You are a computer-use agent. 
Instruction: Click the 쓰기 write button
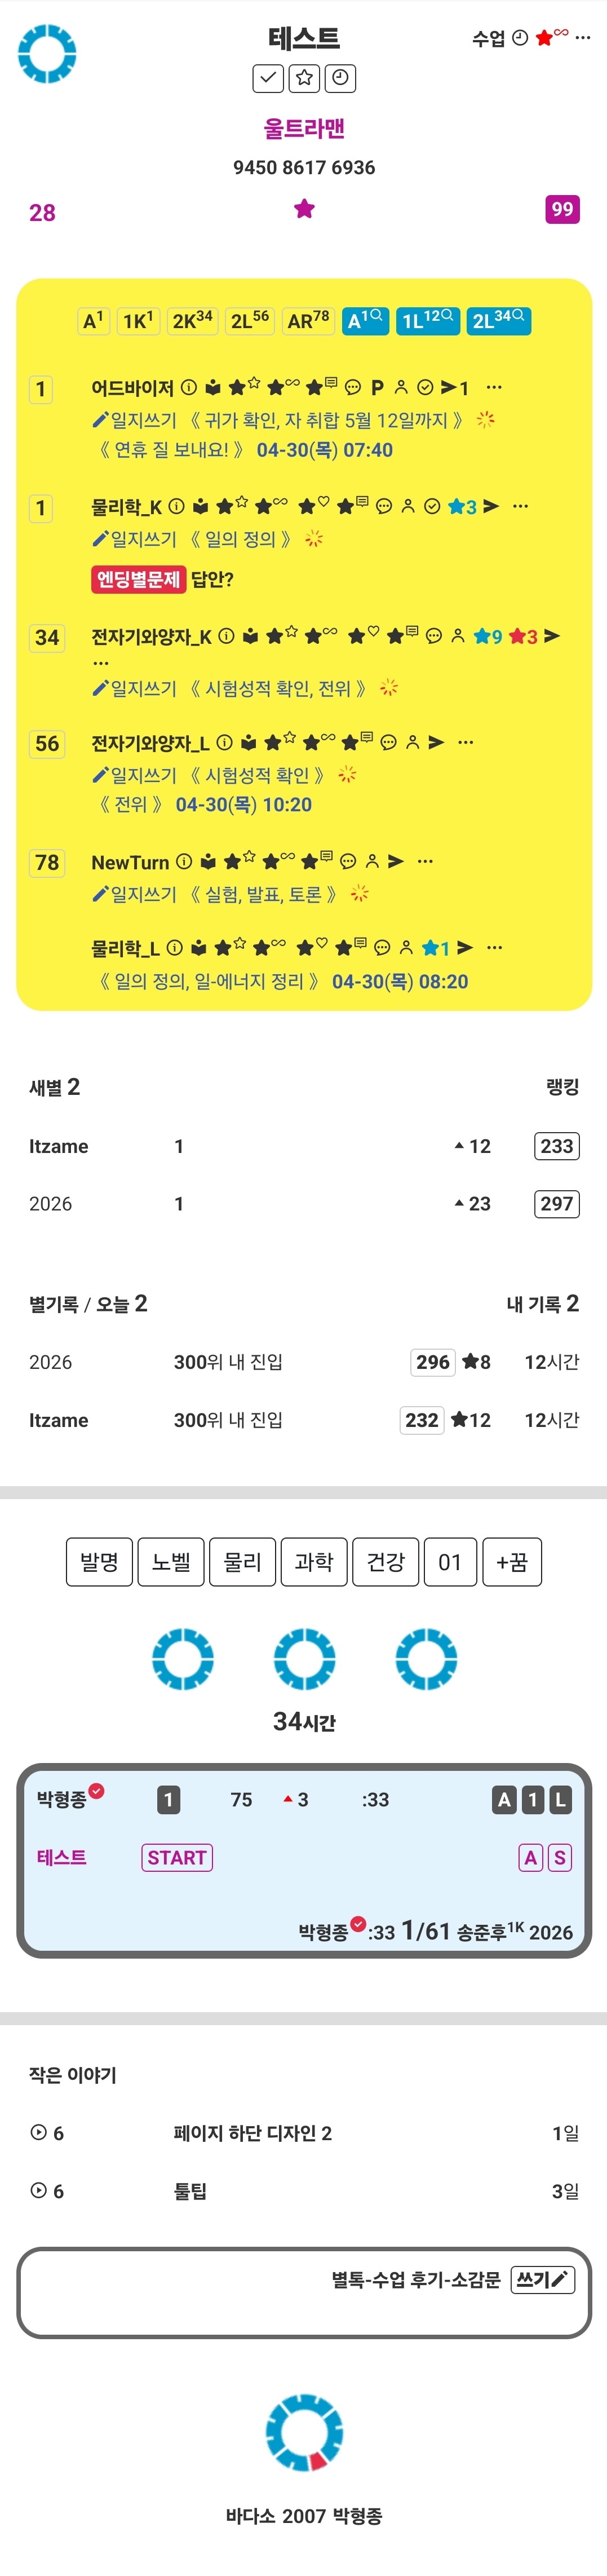pyautogui.click(x=542, y=2279)
